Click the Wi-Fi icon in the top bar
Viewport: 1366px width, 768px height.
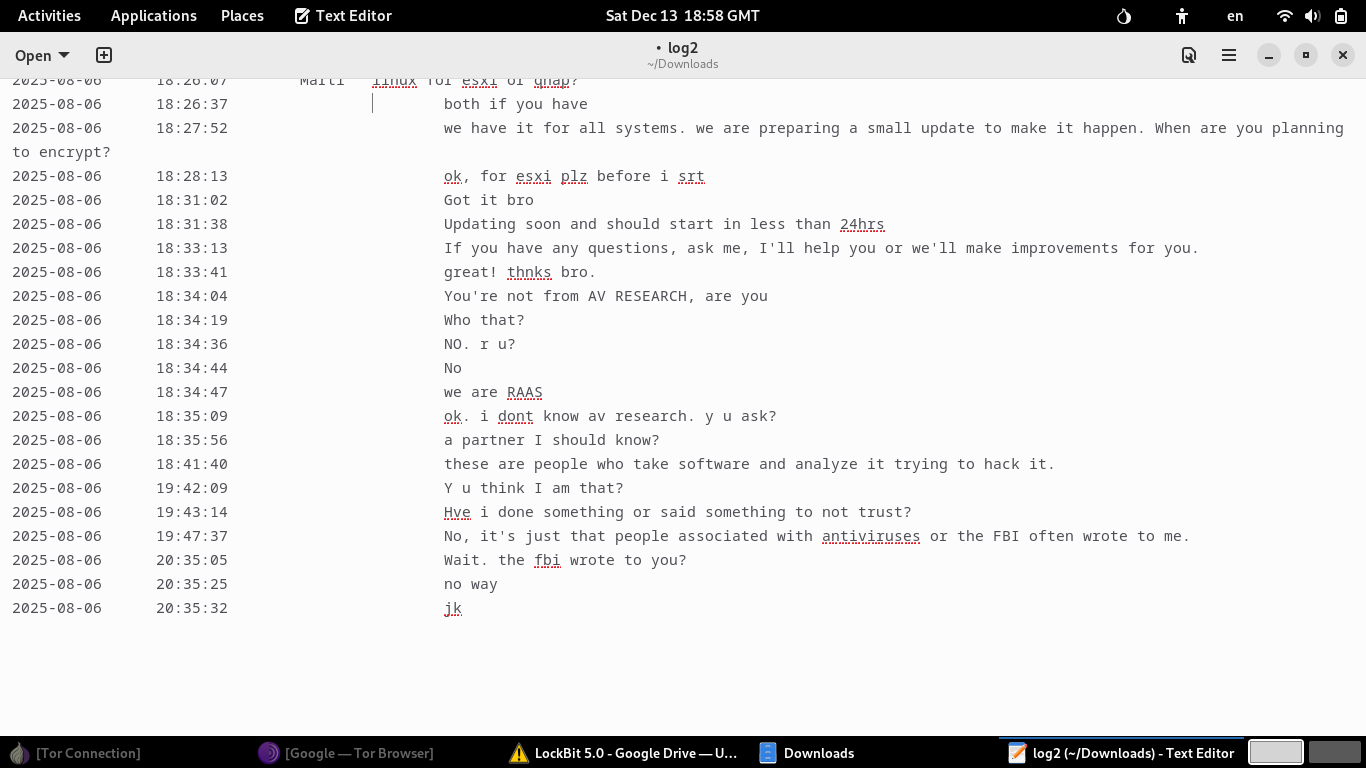point(1283,15)
